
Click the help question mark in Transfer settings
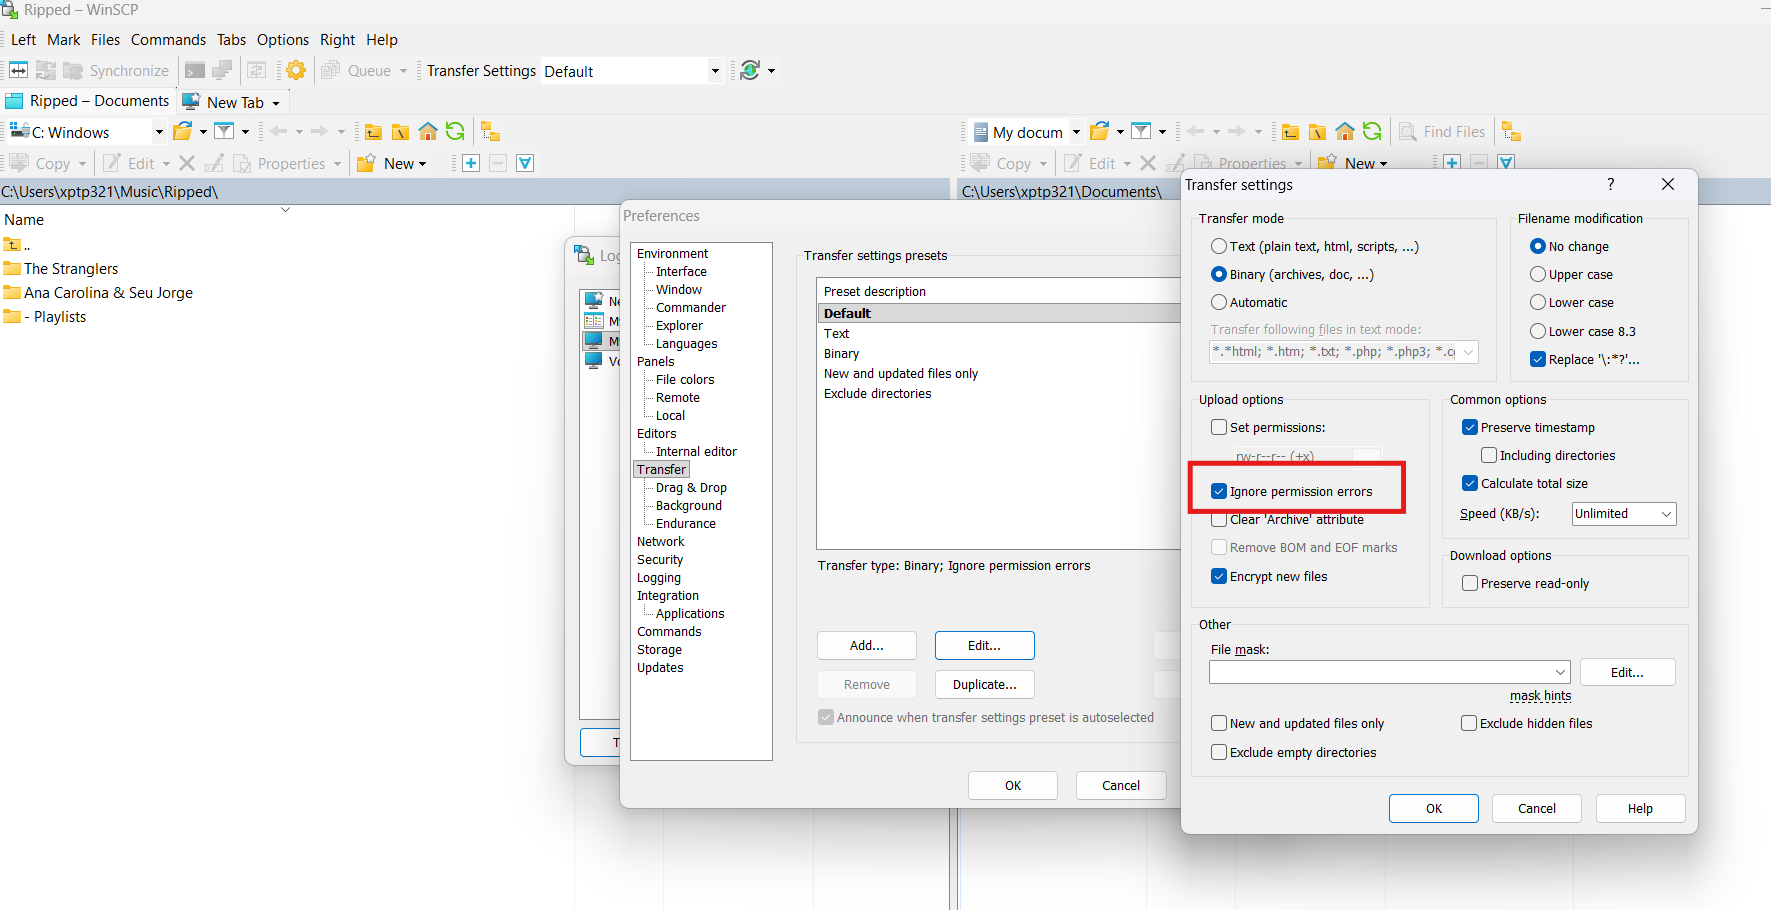coord(1610,184)
